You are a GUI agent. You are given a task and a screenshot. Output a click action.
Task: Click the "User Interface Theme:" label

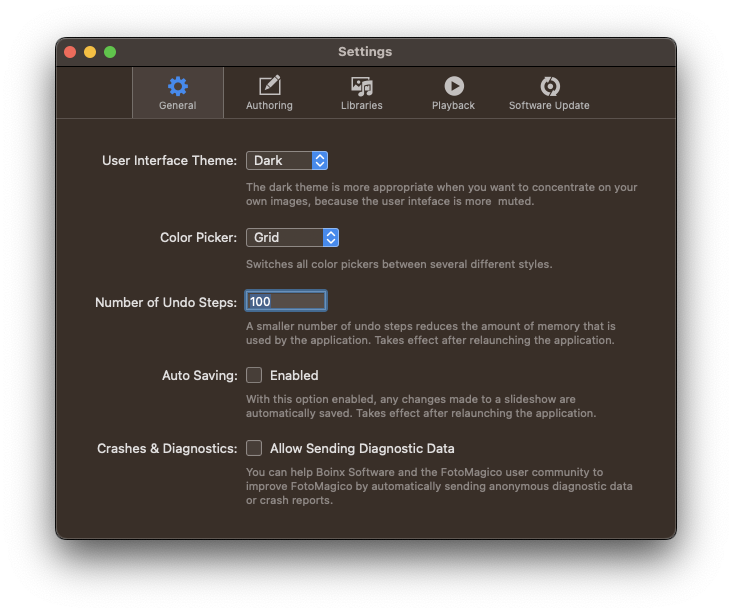coord(169,161)
